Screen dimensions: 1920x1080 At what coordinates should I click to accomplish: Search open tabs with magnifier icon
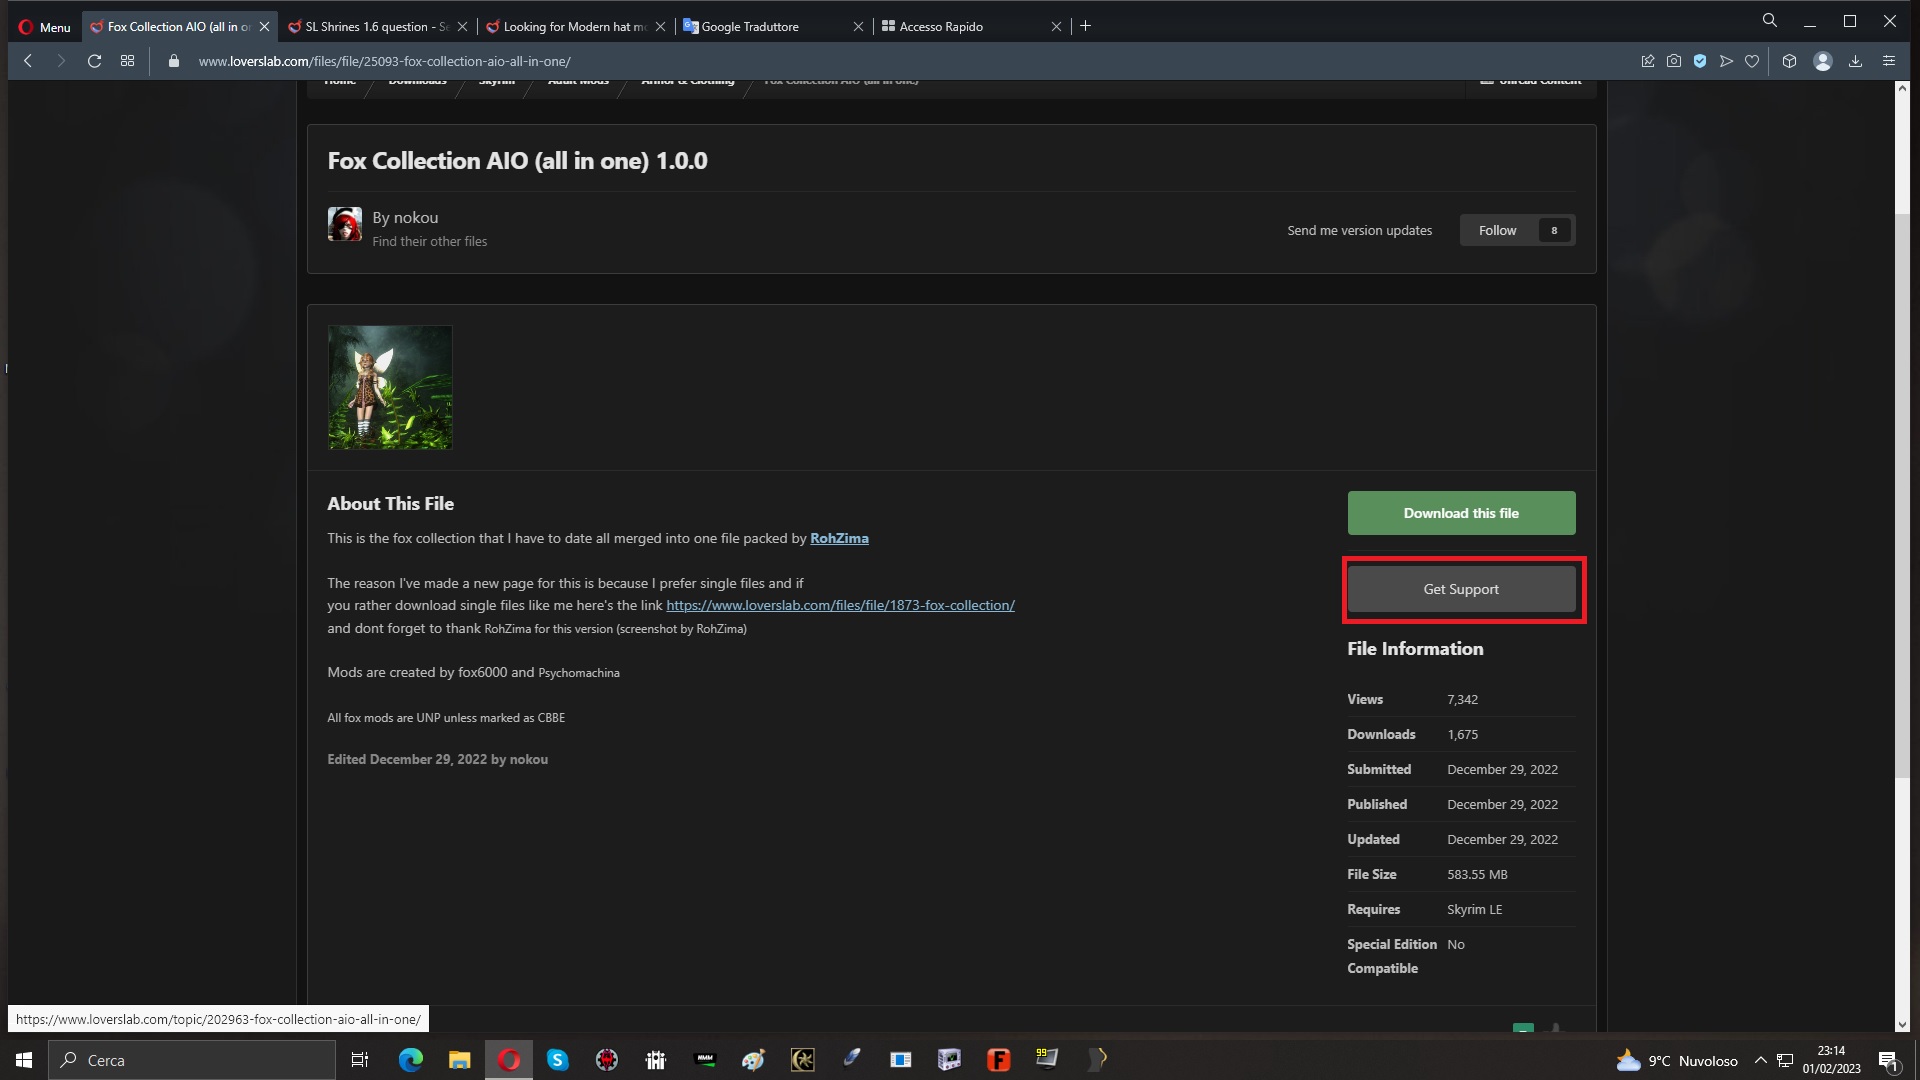[x=1770, y=20]
